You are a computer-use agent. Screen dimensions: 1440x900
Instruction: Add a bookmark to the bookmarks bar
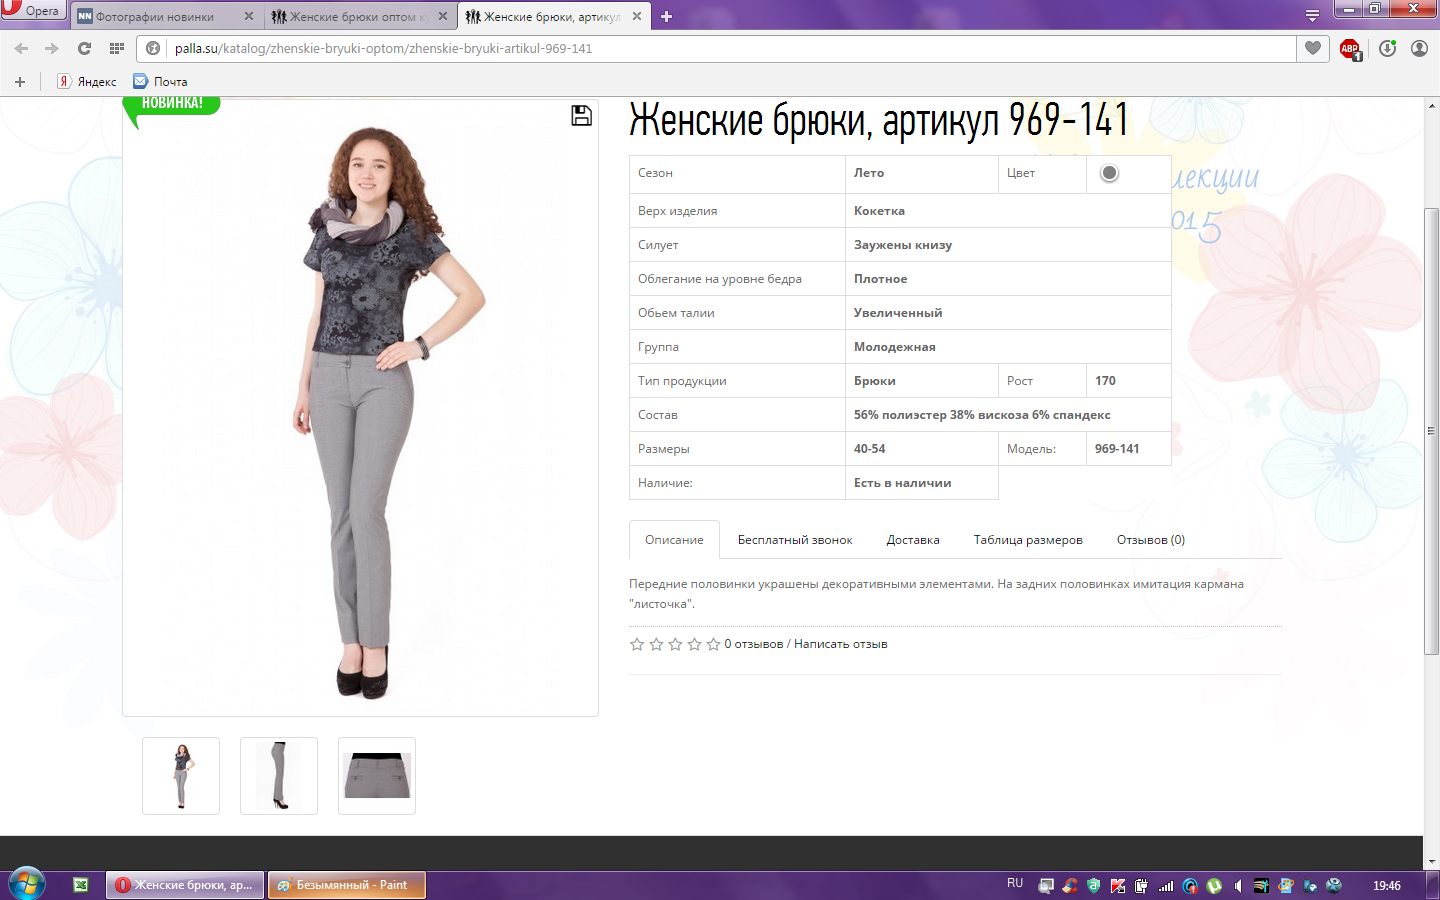point(20,82)
